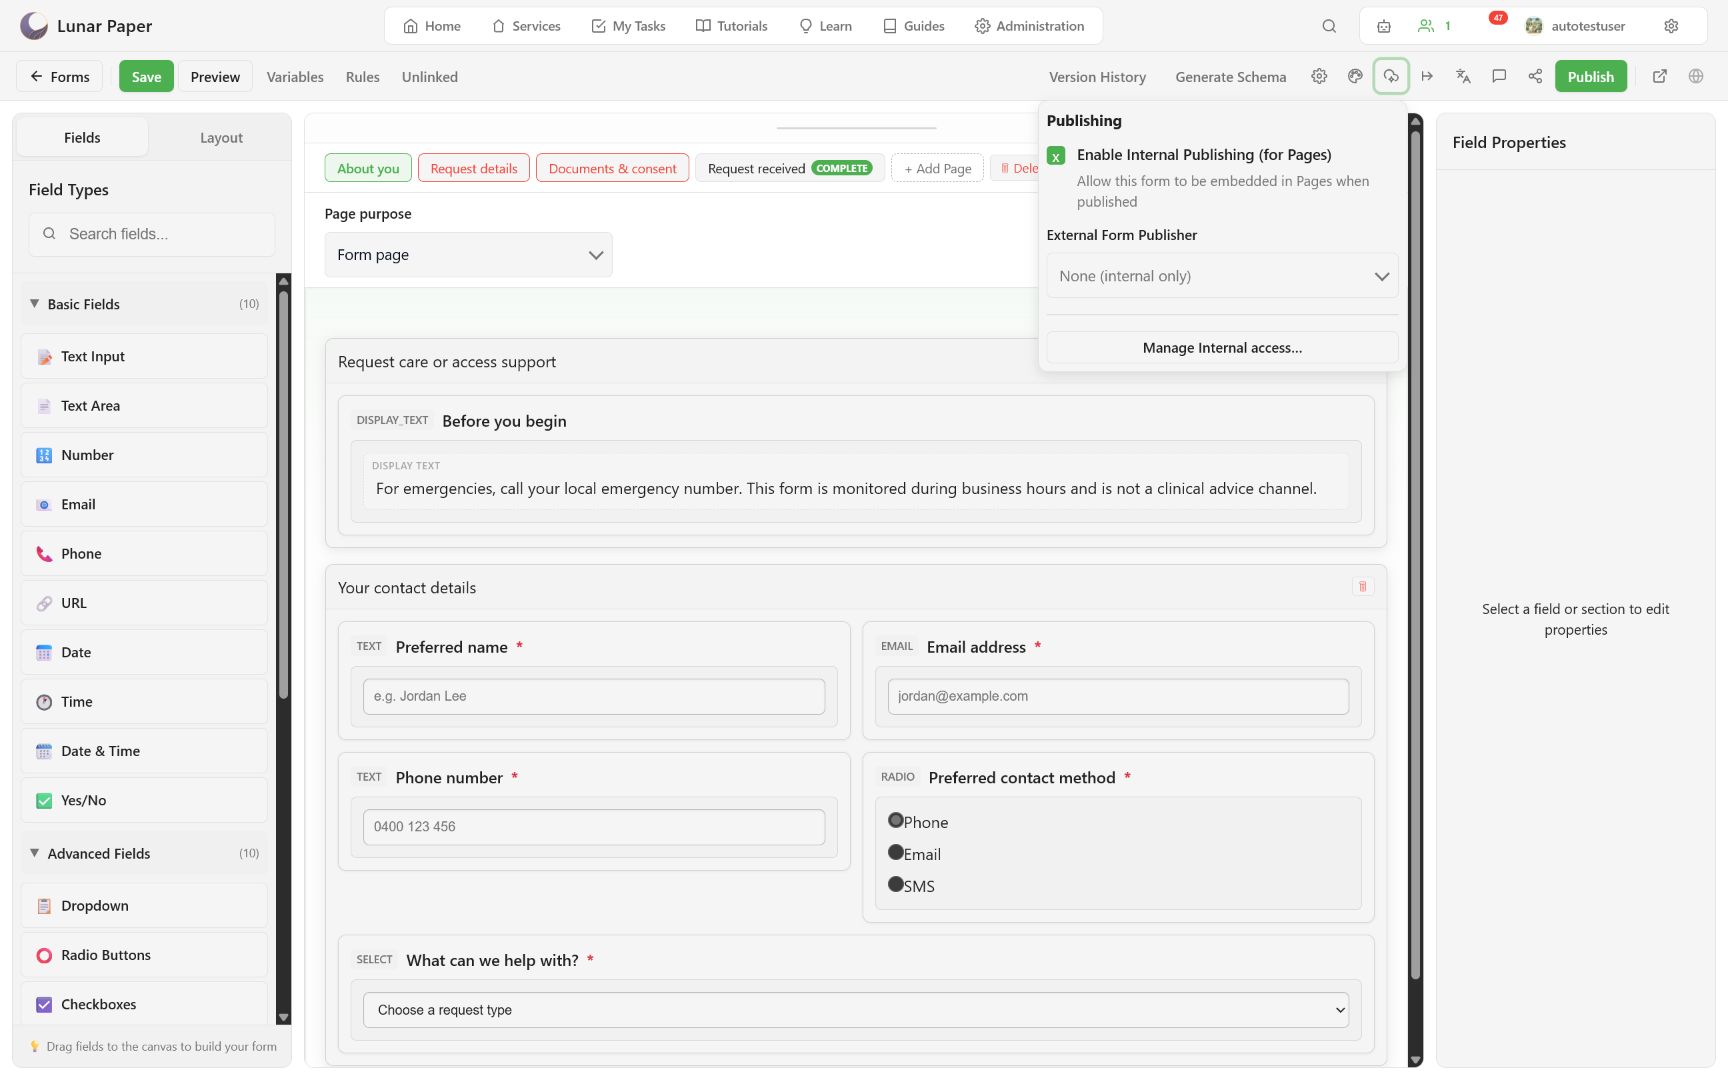Open the Request details page tab

point(474,168)
